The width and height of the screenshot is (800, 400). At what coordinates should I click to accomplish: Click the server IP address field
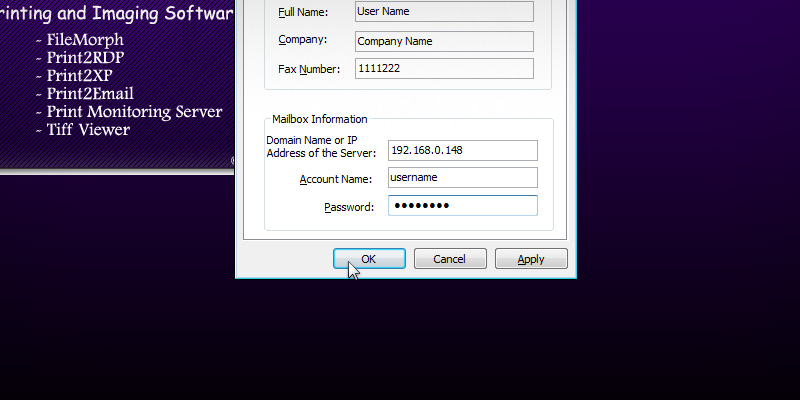coord(463,151)
